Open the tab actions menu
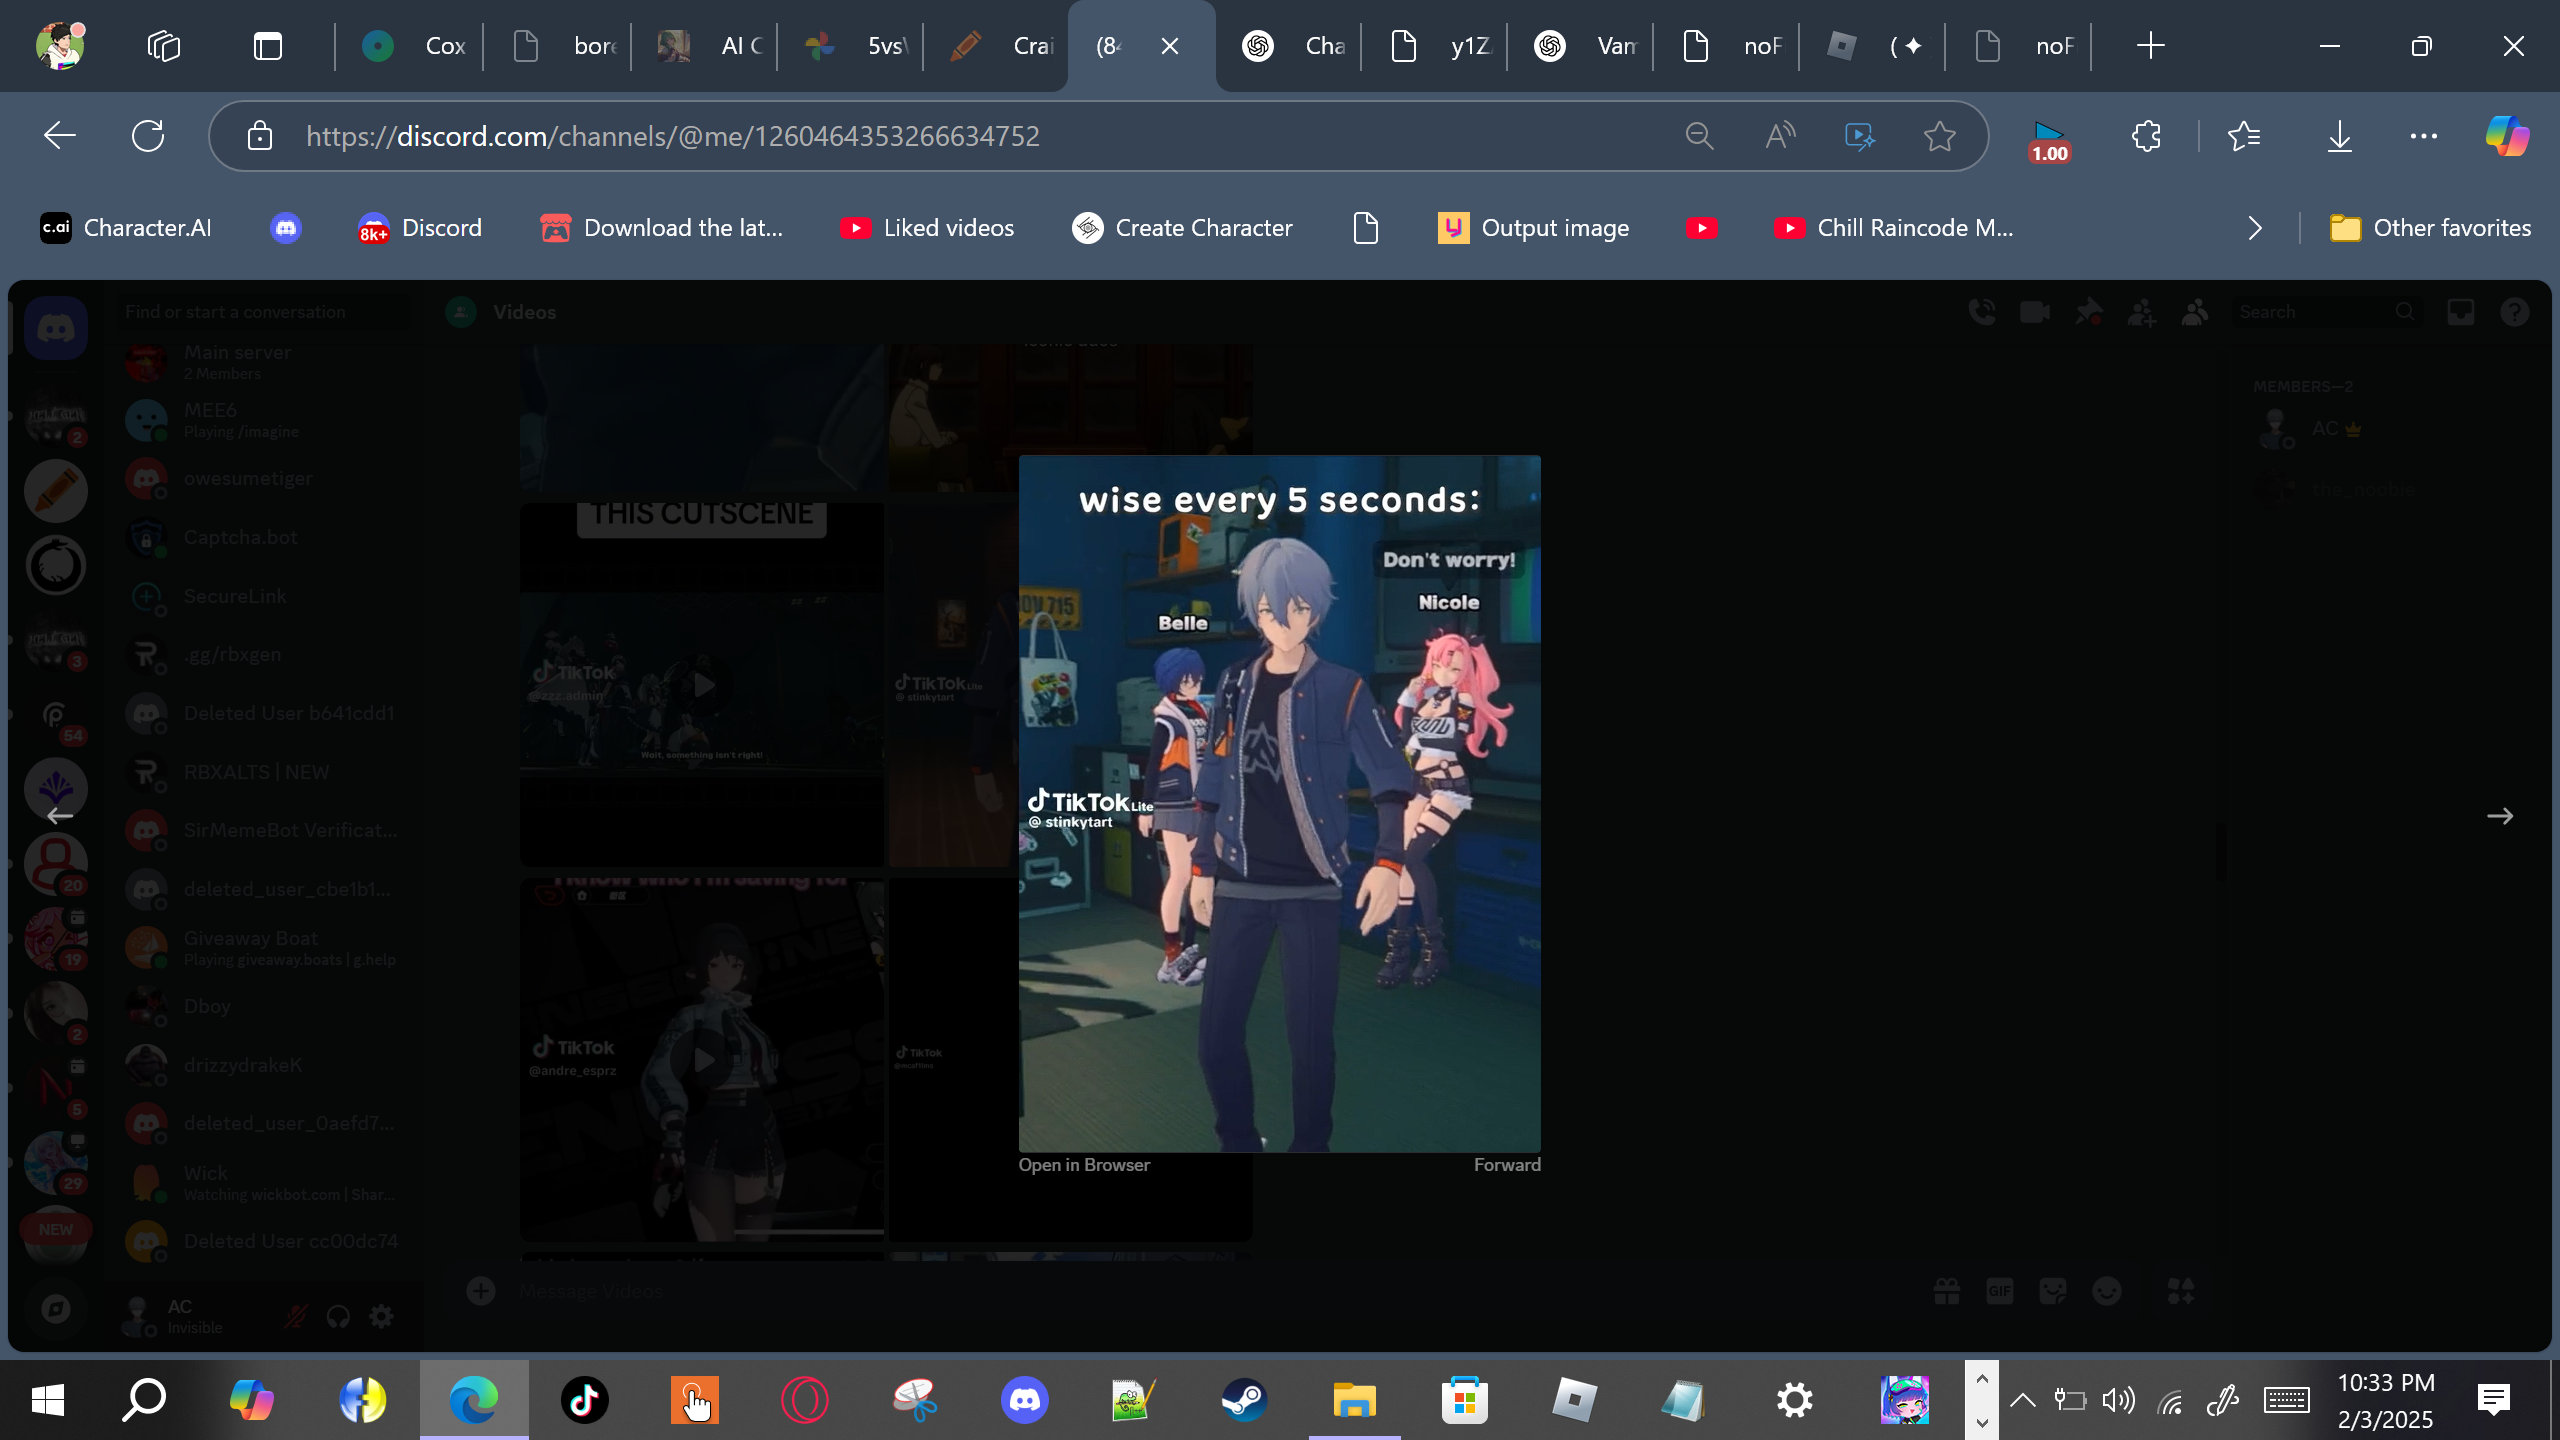 point(268,46)
